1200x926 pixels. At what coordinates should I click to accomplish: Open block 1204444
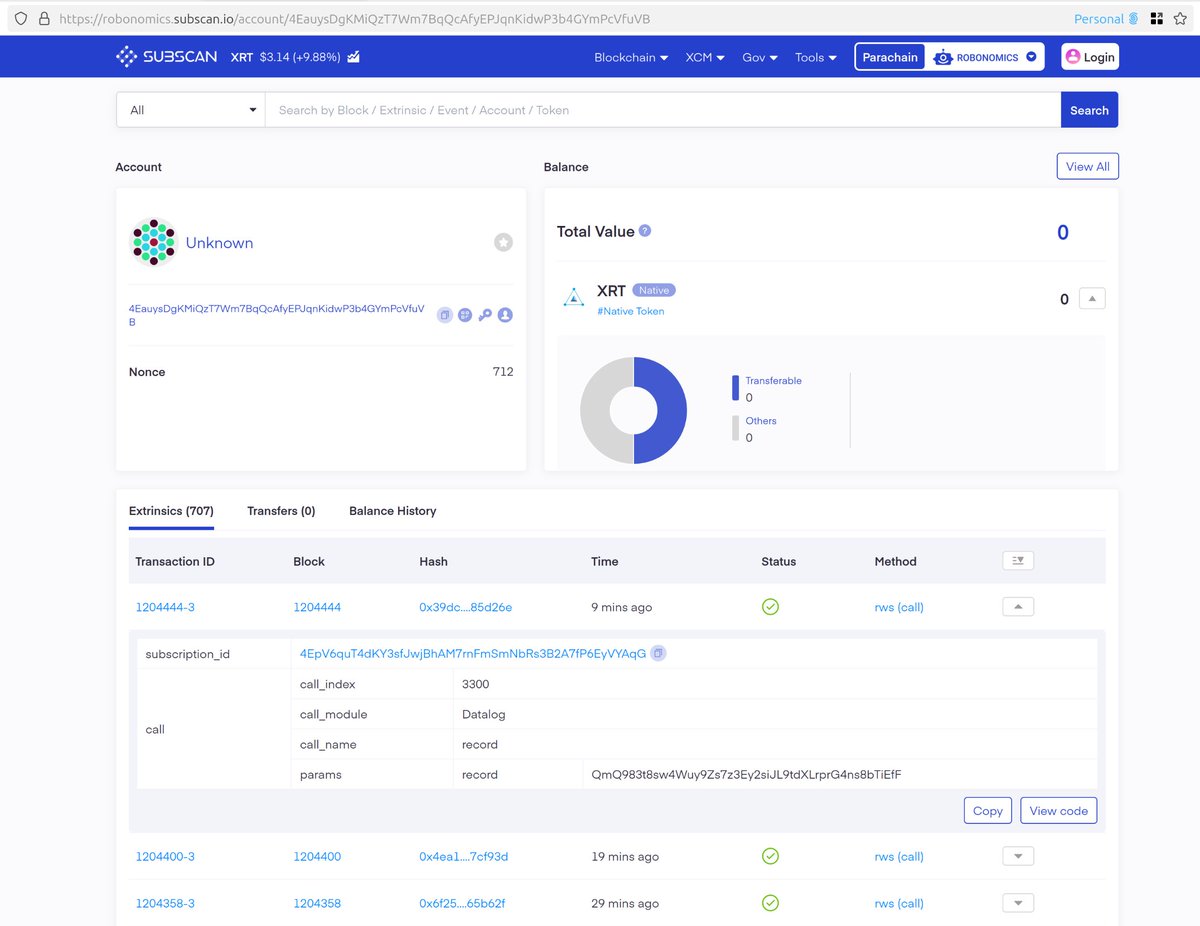point(317,607)
